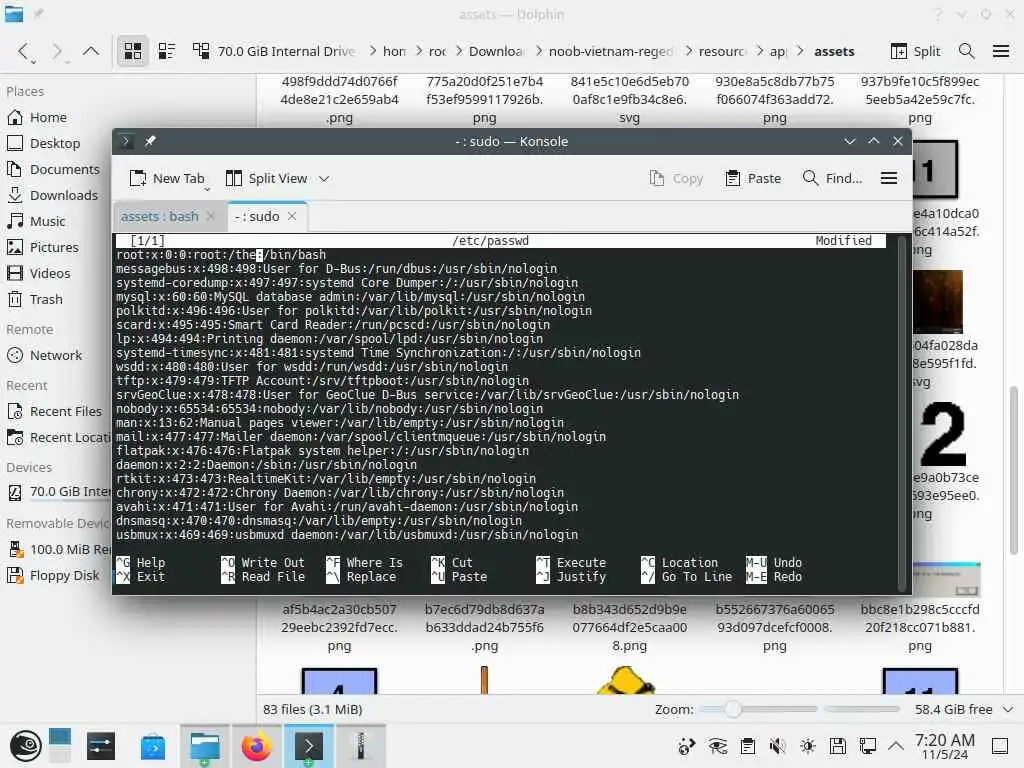1024x768 pixels.
Task: Close the '- : sudo' tab
Action: [292, 216]
